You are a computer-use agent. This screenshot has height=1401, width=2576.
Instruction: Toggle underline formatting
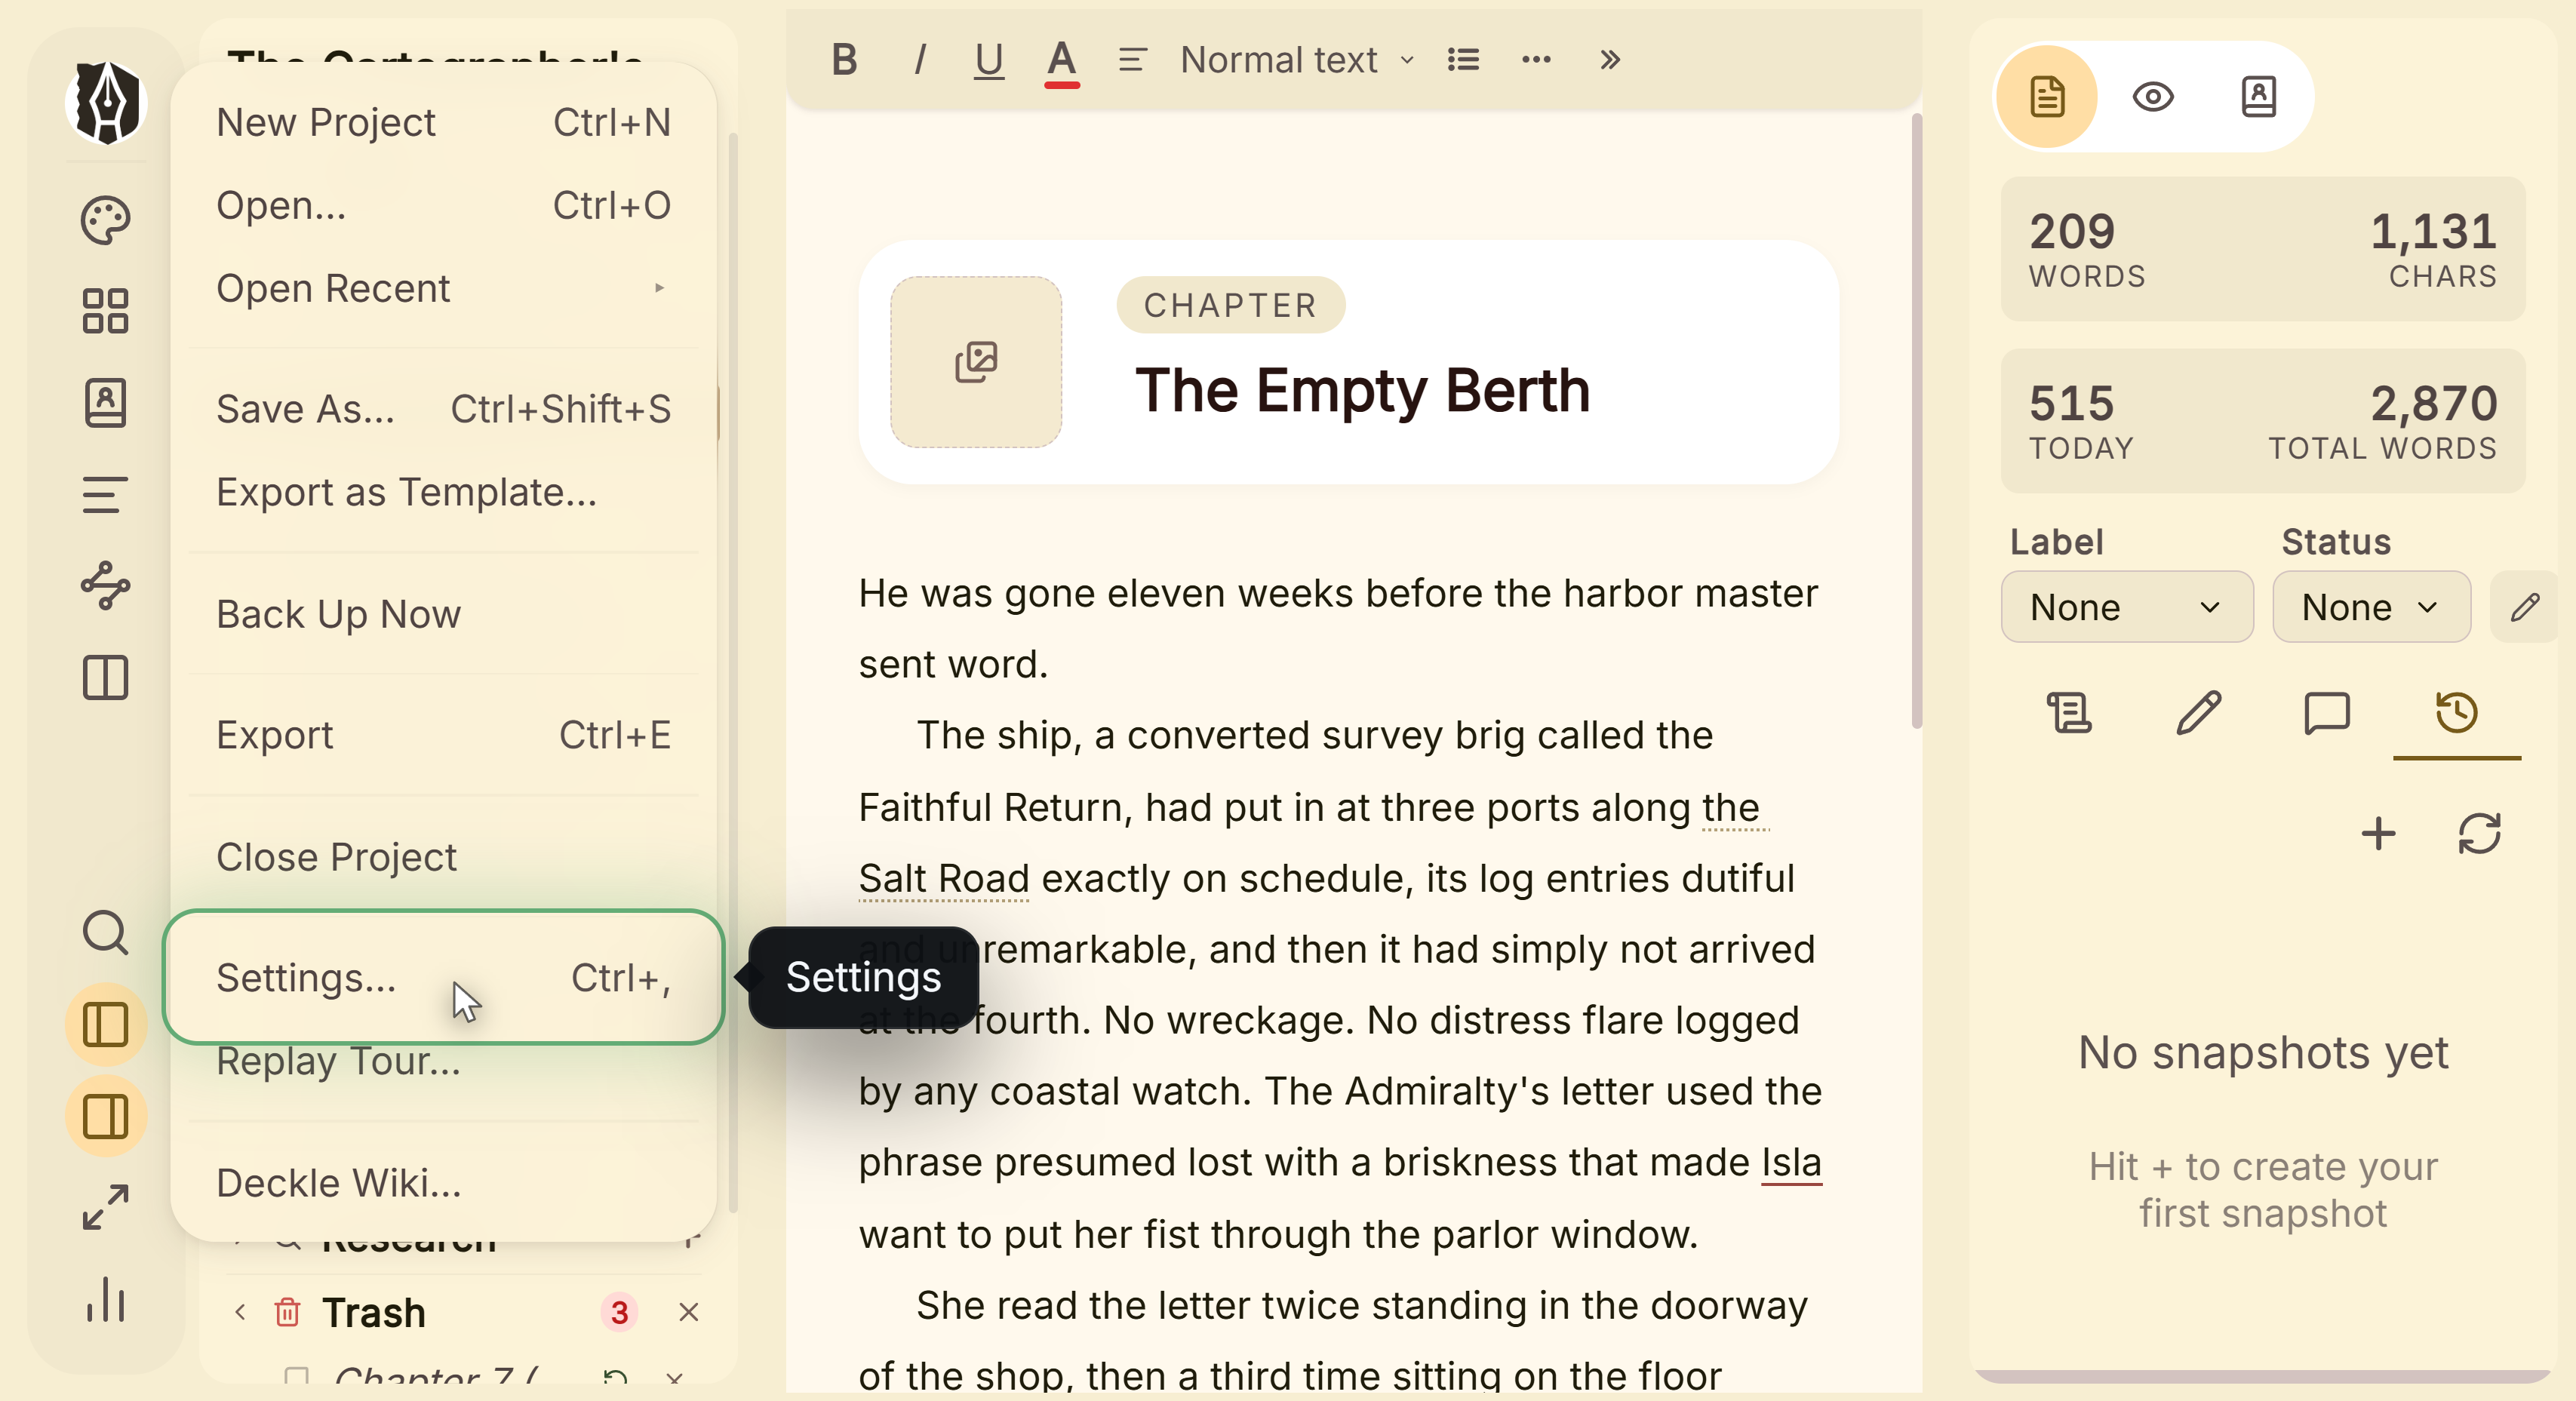pyautogui.click(x=989, y=60)
